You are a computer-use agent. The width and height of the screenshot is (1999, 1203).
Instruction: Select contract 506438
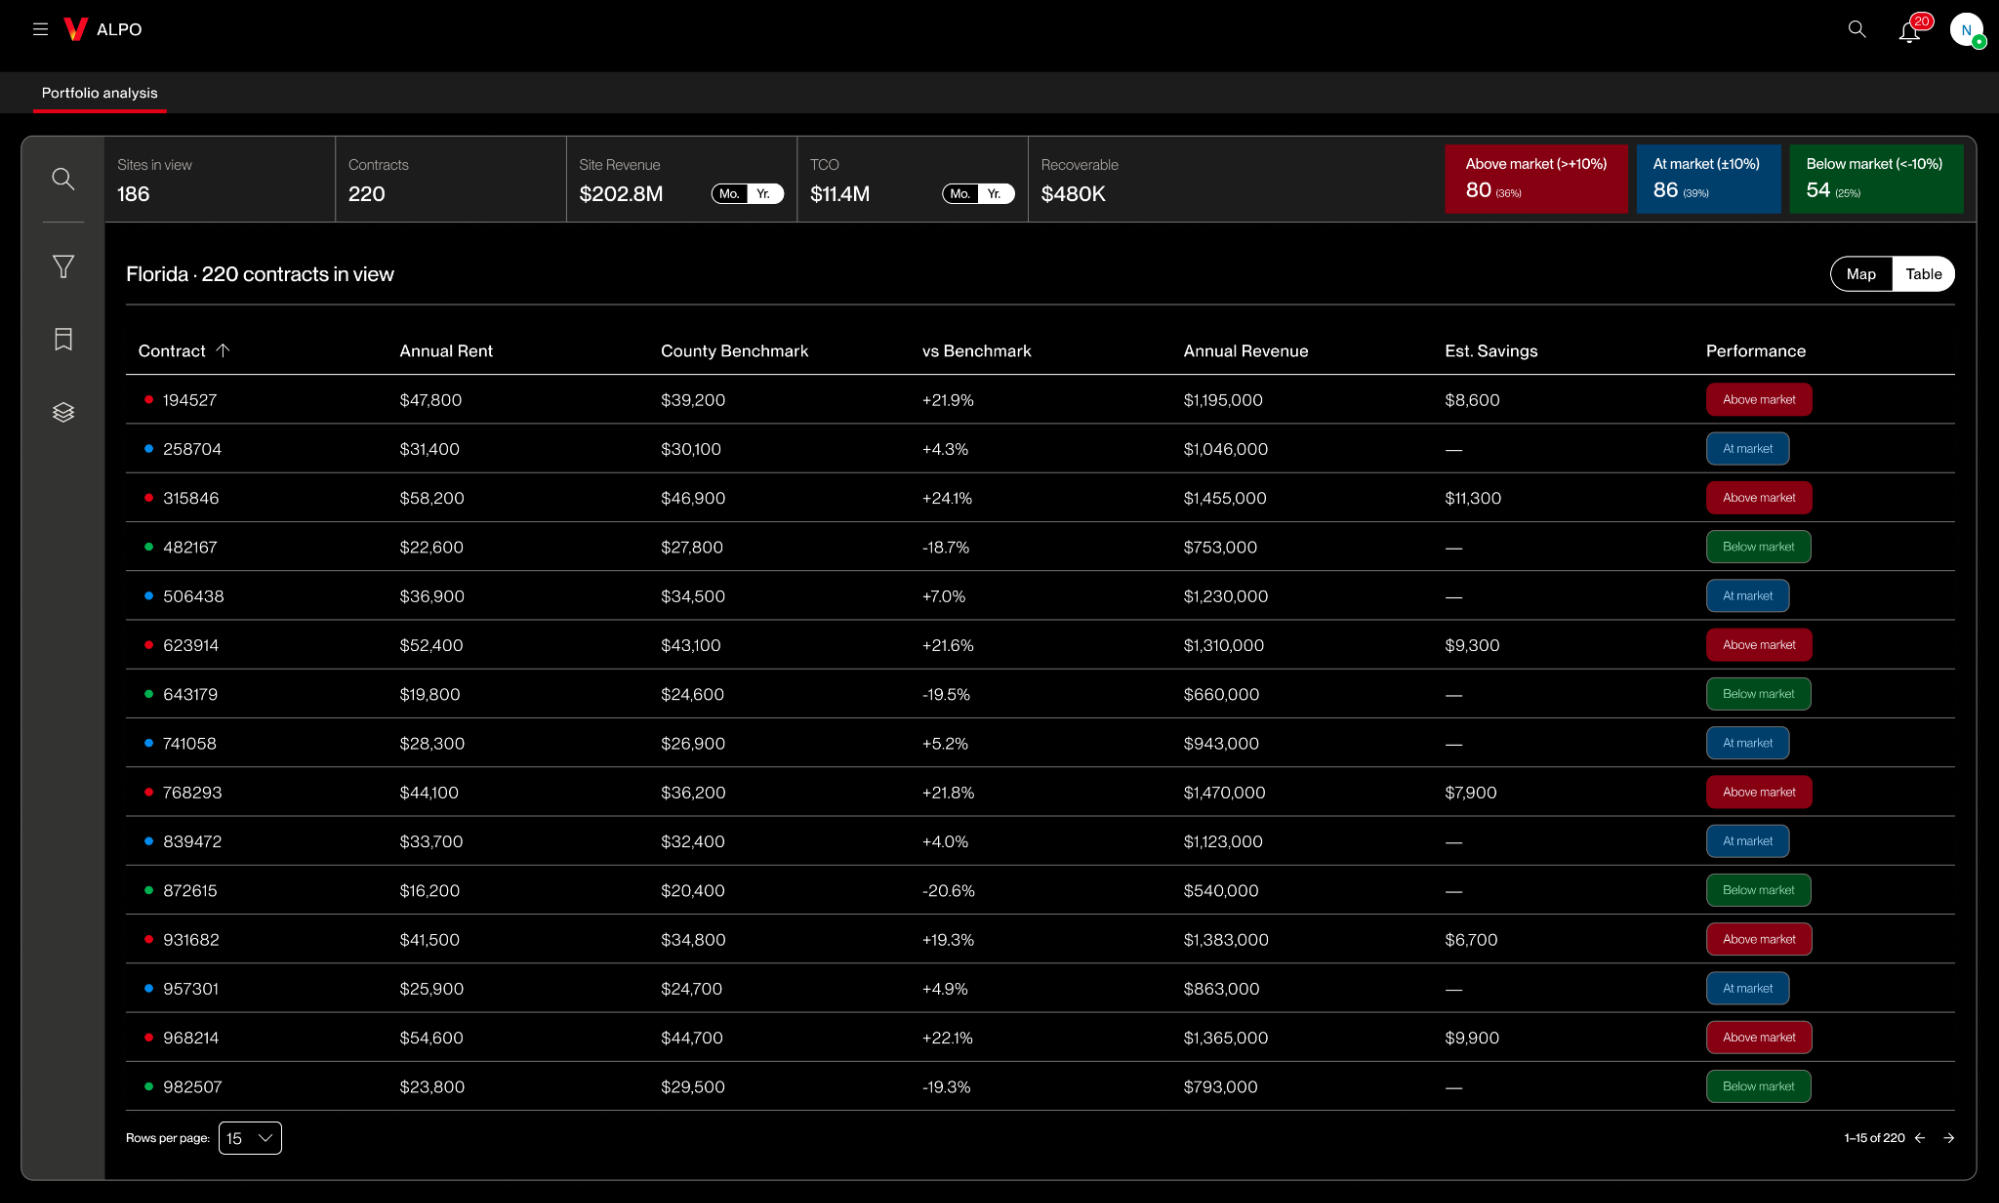(193, 596)
